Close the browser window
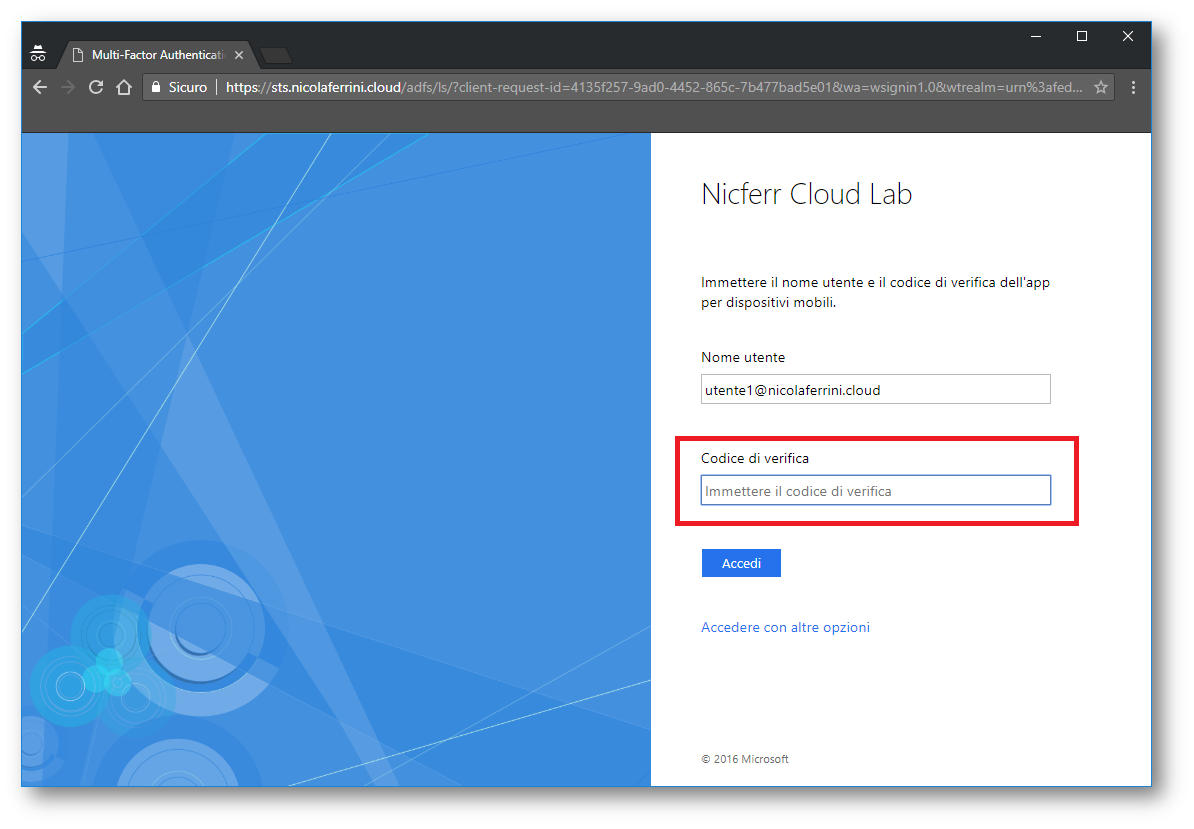 coord(1127,36)
